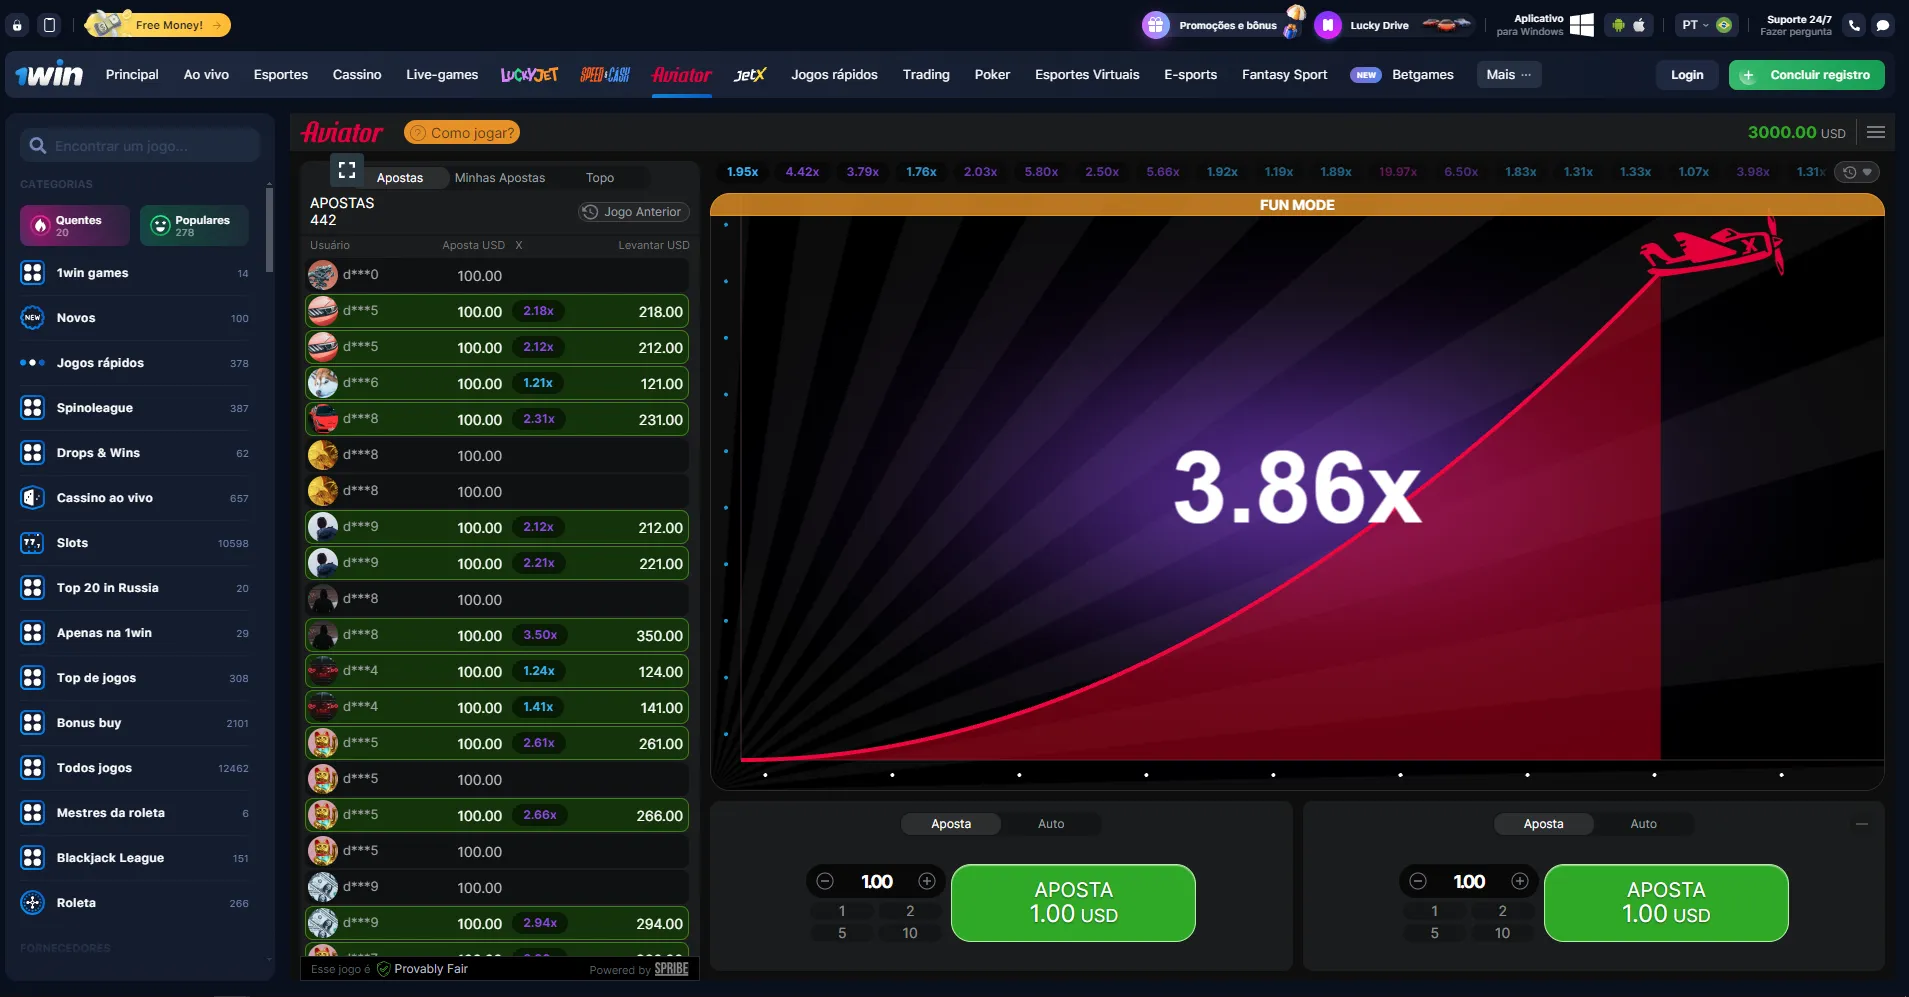
Task: Open Jogos rápidos in sidebar
Action: tap(134, 363)
